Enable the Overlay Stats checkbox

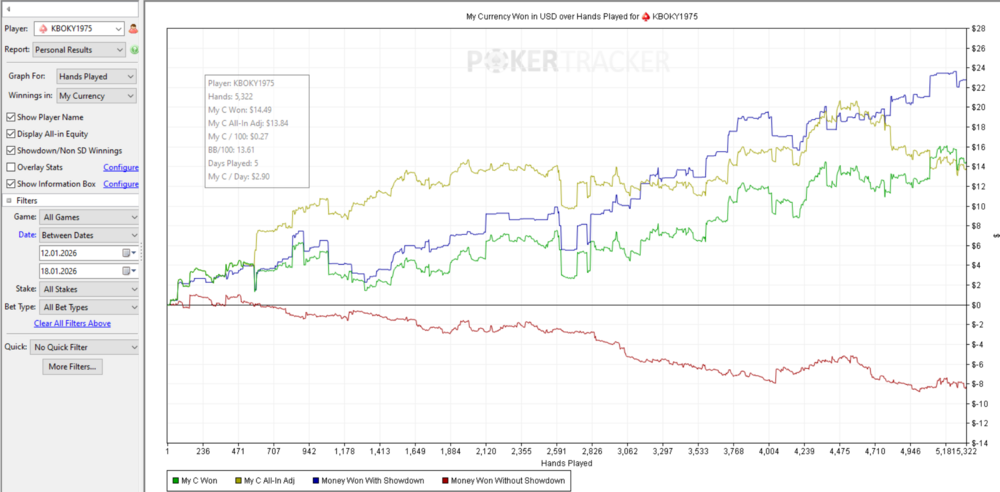pyautogui.click(x=11, y=167)
